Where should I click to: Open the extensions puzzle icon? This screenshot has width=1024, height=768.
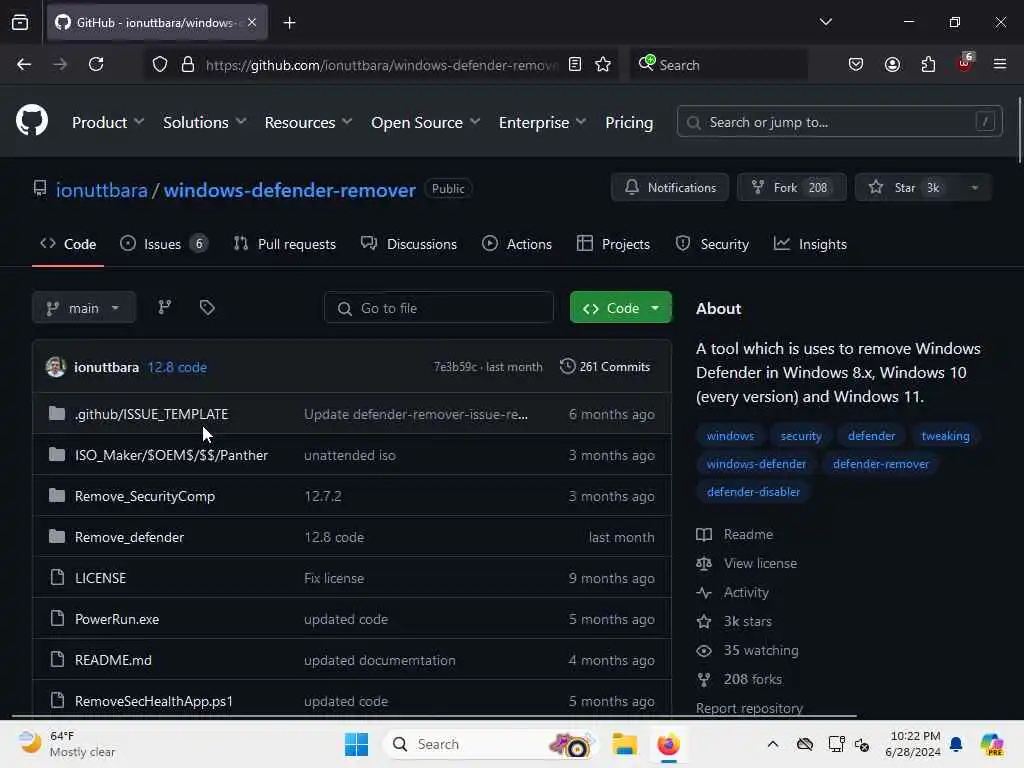(x=928, y=64)
